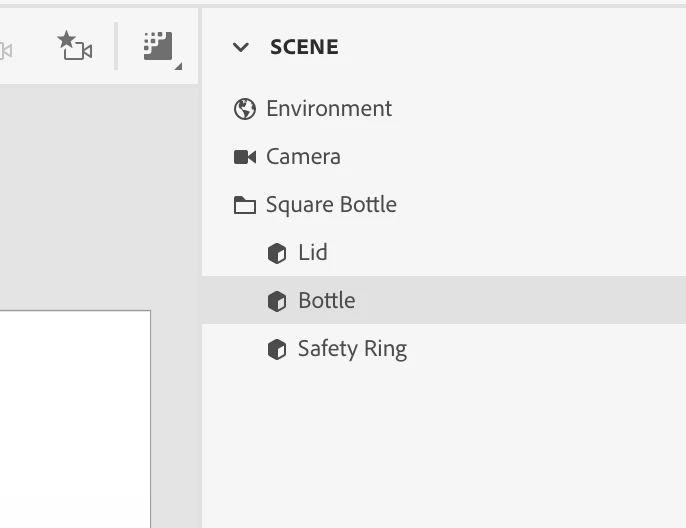The height and width of the screenshot is (528, 686).
Task: Click the Scene panel title
Action: point(304,47)
